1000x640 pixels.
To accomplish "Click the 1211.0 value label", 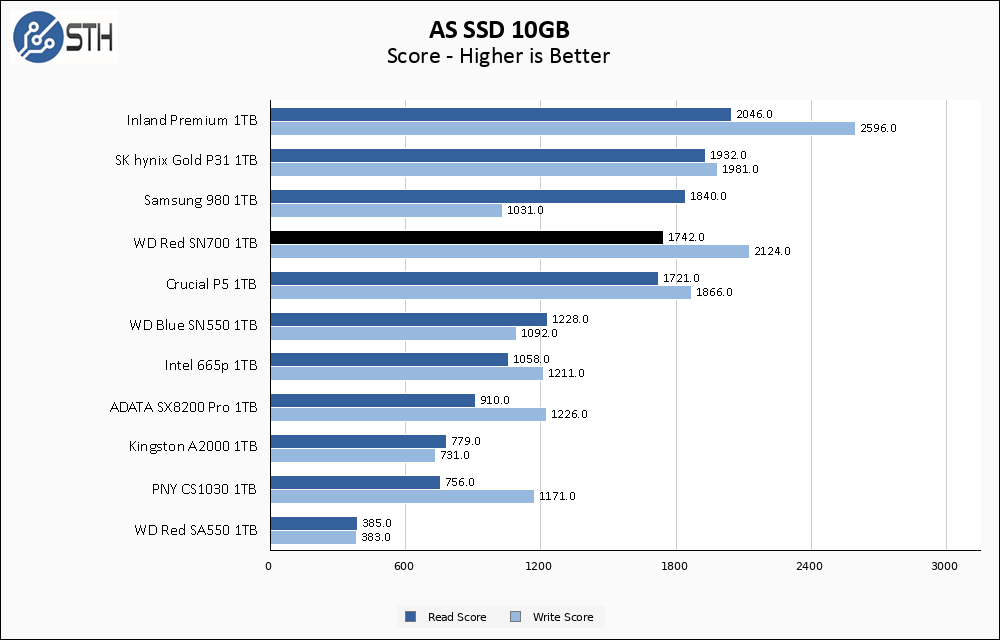I will (566, 373).
